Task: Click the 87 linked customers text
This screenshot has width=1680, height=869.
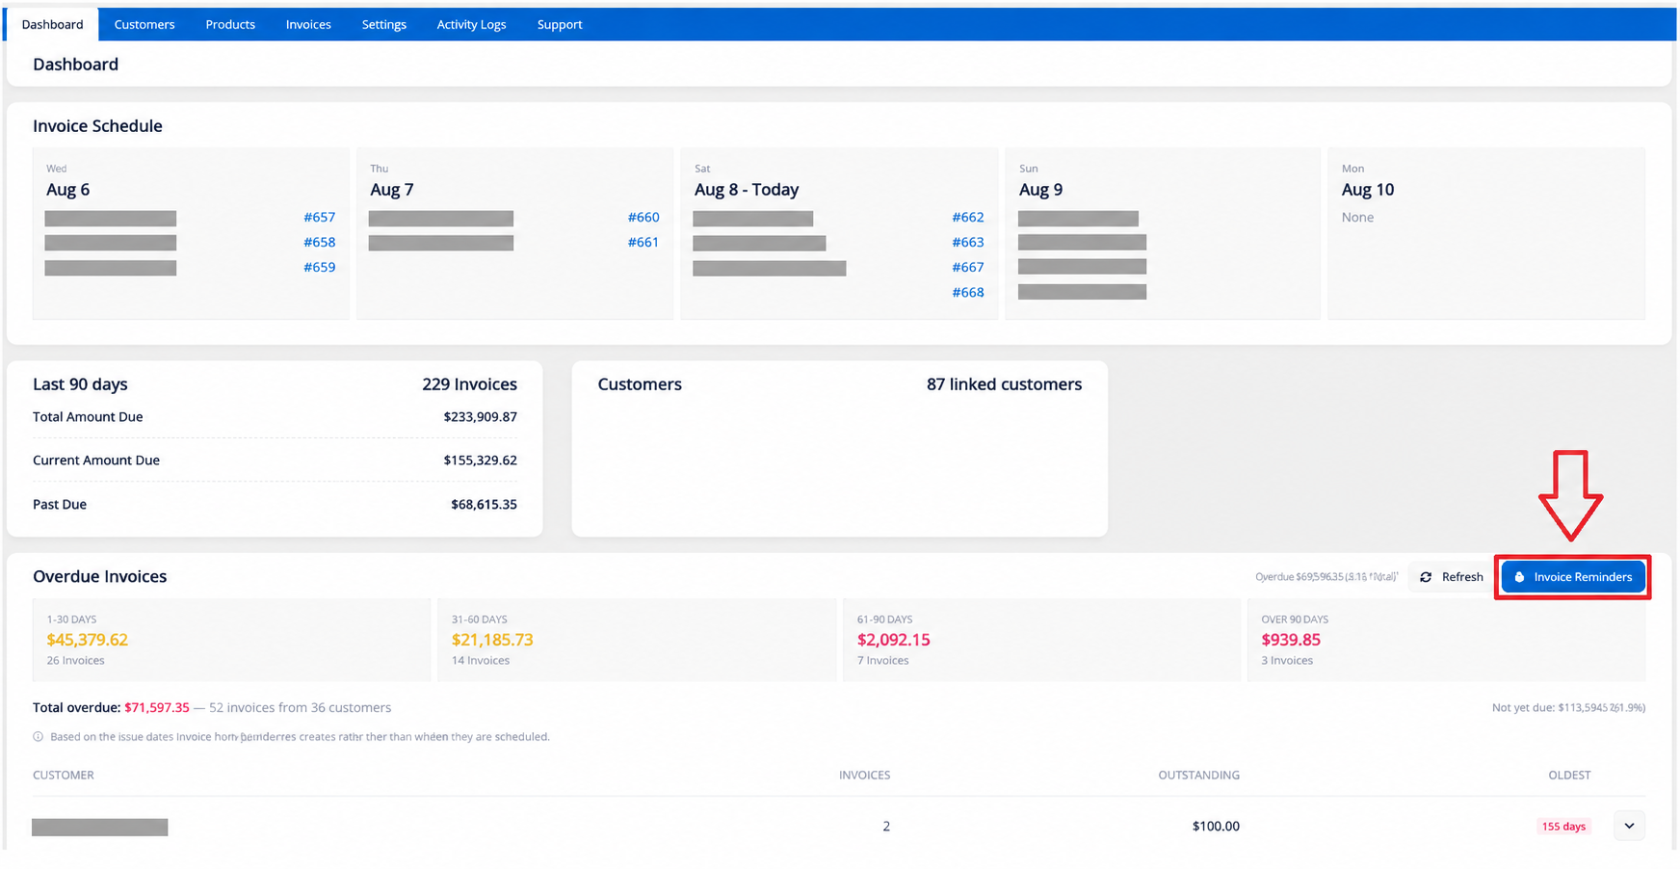Action: [1004, 384]
